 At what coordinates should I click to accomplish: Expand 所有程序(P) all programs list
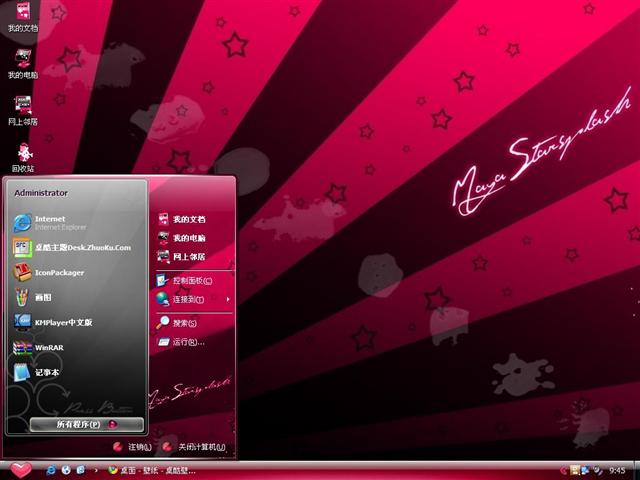tap(87, 424)
